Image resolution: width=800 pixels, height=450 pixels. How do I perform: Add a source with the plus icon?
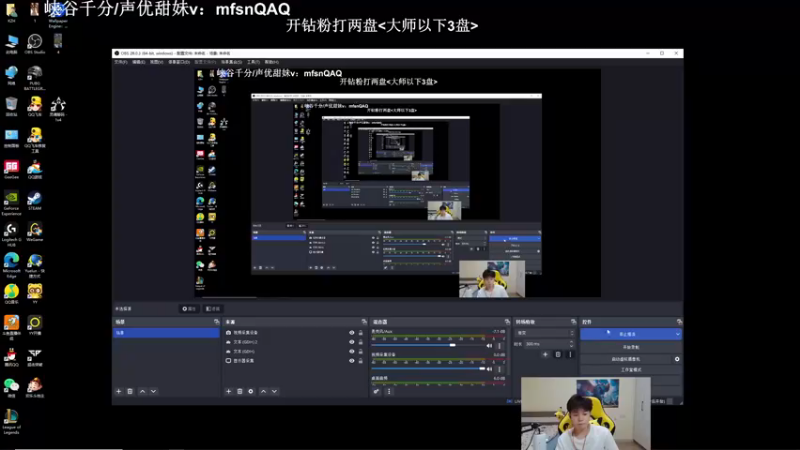coord(228,391)
